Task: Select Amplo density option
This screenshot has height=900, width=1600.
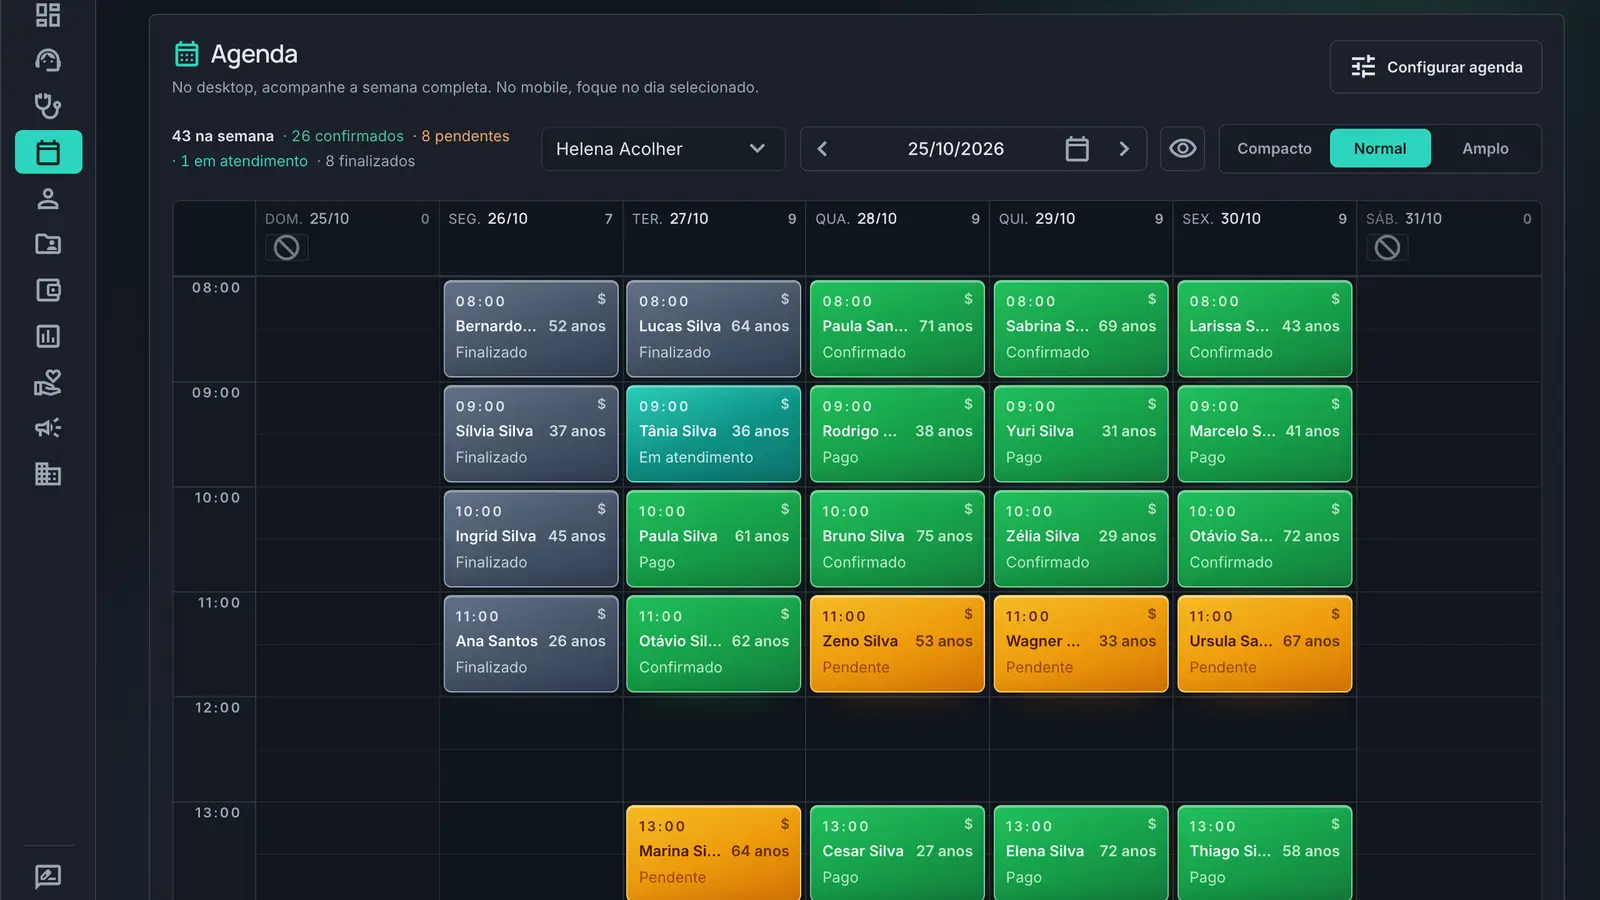Action: 1485,149
